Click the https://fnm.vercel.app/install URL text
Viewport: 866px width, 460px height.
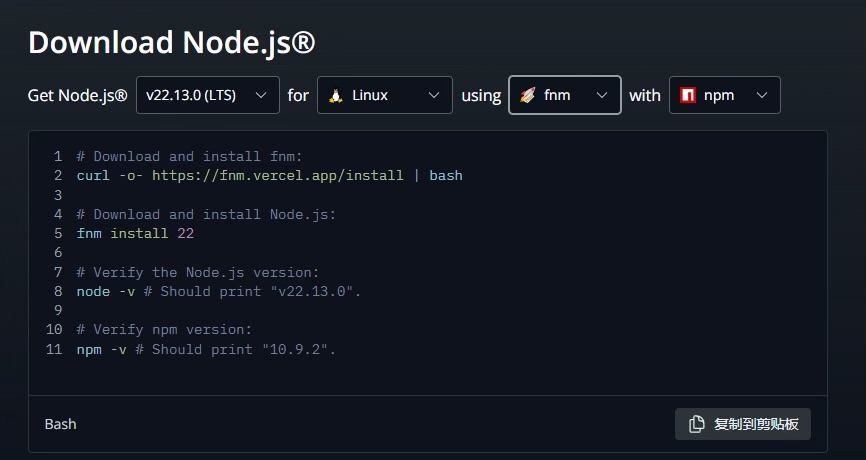pyautogui.click(x=278, y=176)
